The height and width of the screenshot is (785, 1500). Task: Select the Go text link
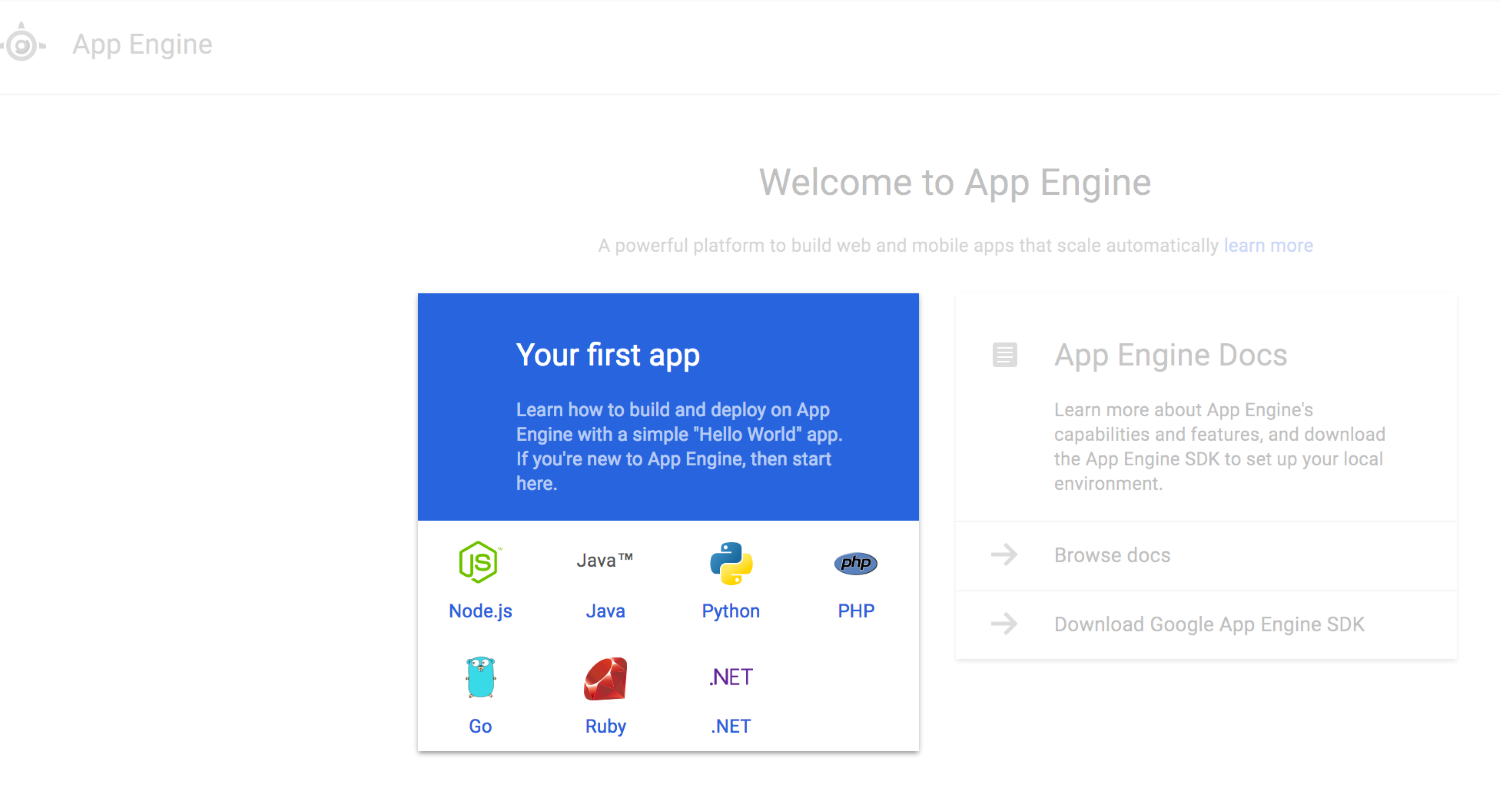pyautogui.click(x=480, y=726)
